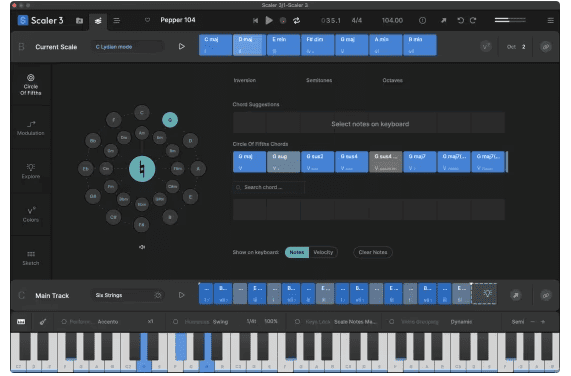Open the preset browser folder icon

[x=79, y=21]
